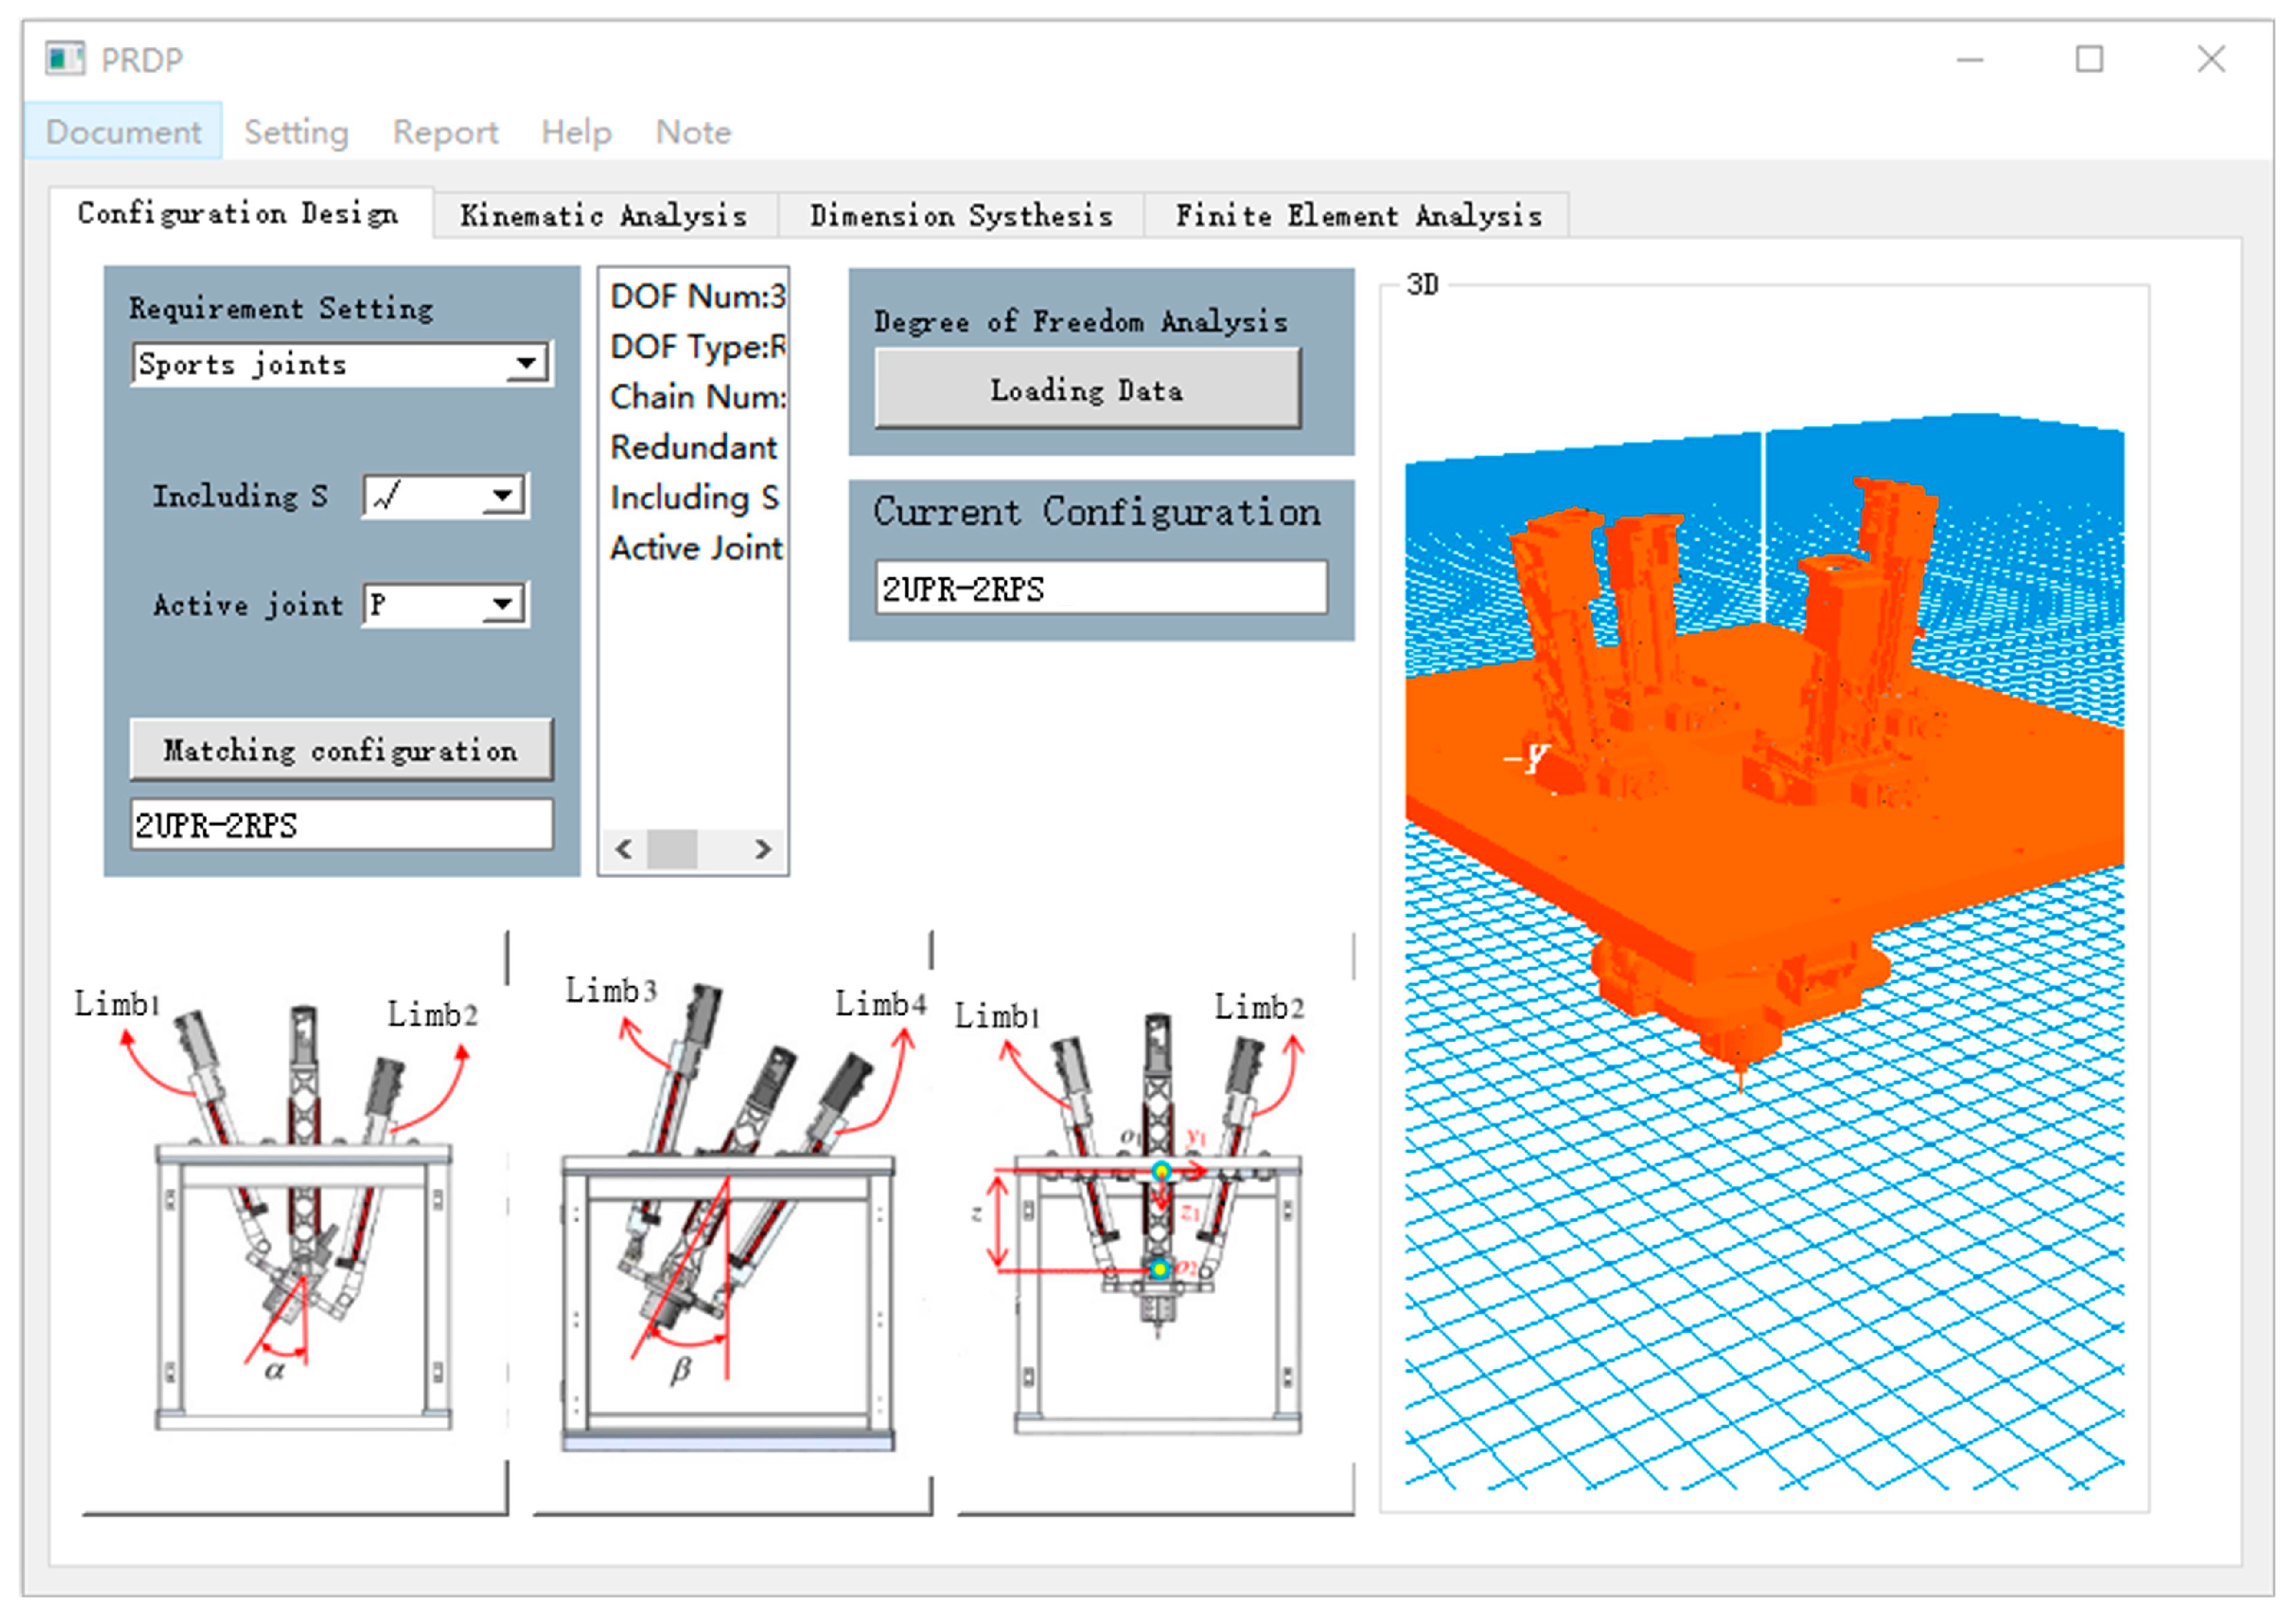Switch to Dimension Systhesis tab
The height and width of the screenshot is (1619, 2296).
point(961,215)
